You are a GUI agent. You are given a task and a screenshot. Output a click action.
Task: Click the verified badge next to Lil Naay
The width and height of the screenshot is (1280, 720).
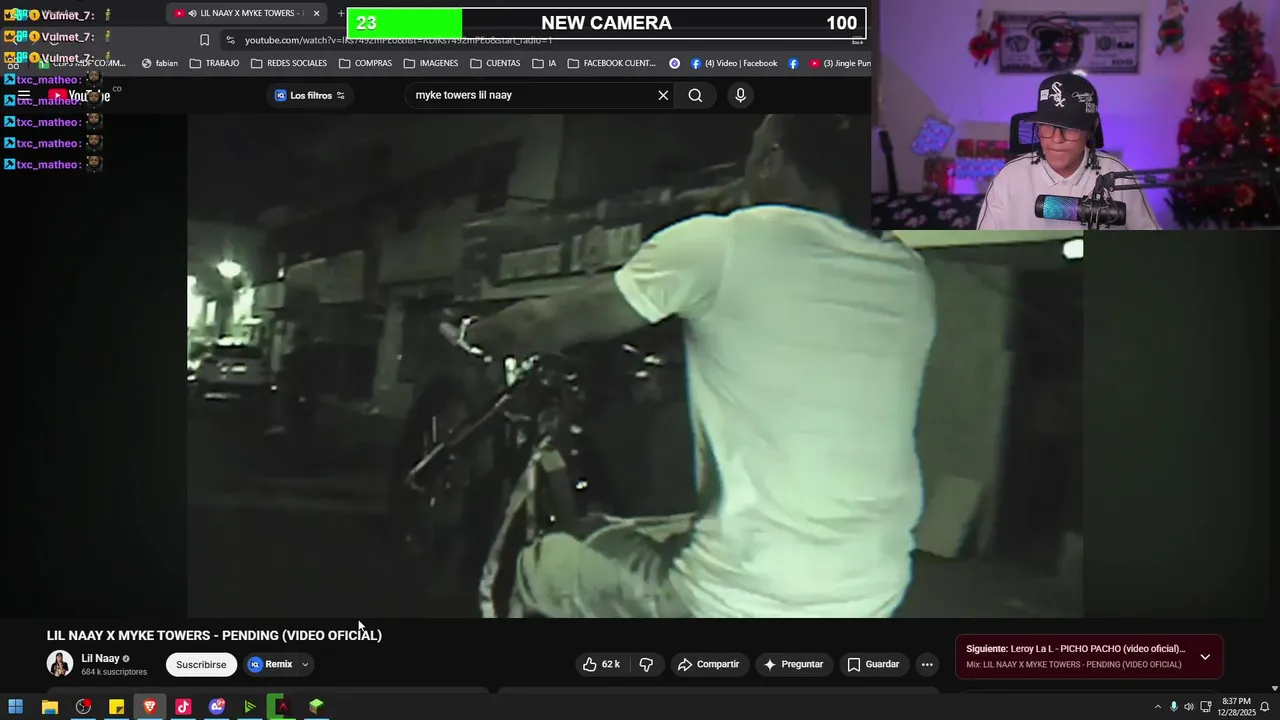point(126,659)
